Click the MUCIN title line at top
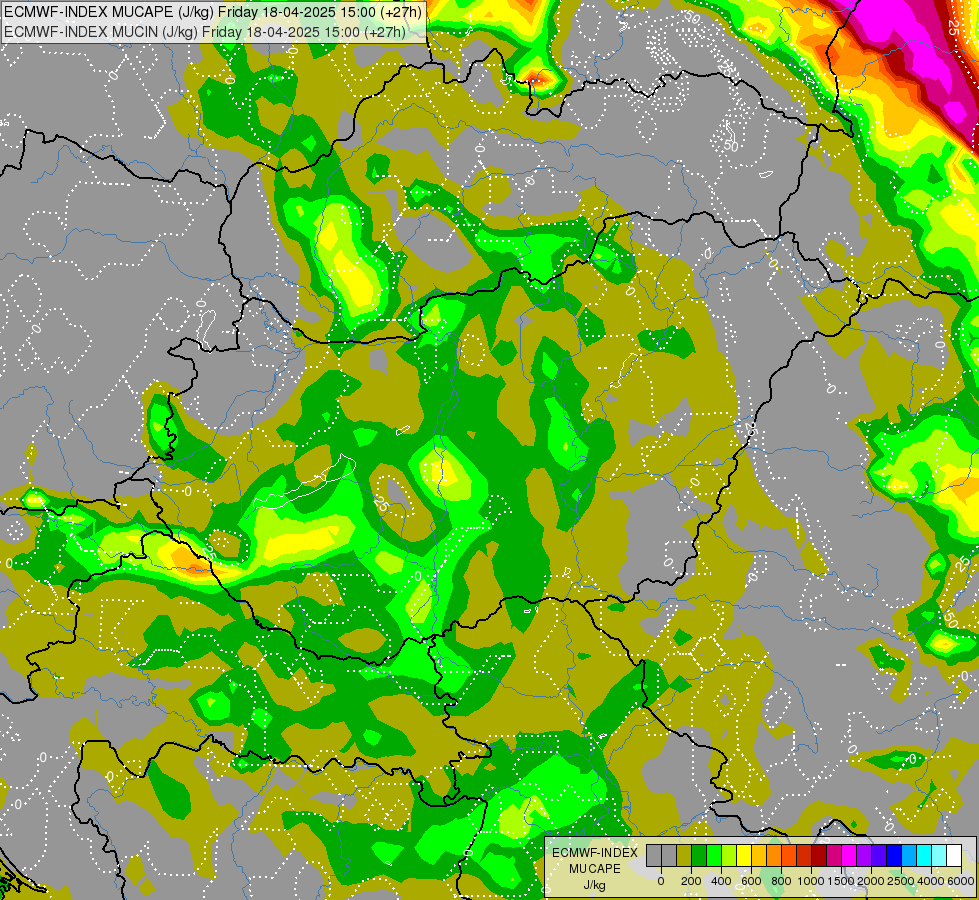 204,31
